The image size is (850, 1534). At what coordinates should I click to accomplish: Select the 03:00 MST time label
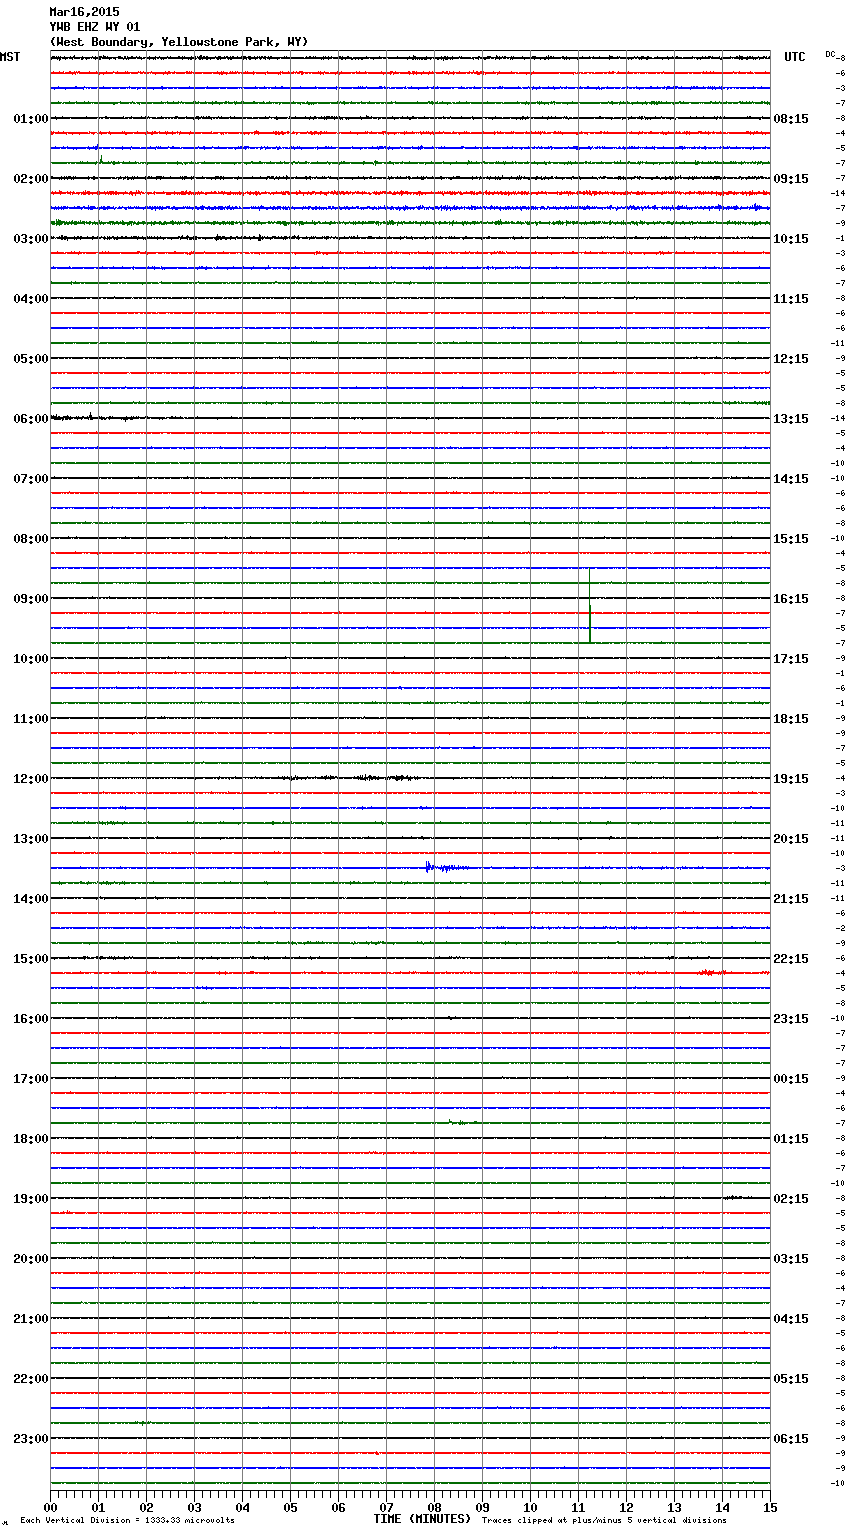tap(31, 239)
